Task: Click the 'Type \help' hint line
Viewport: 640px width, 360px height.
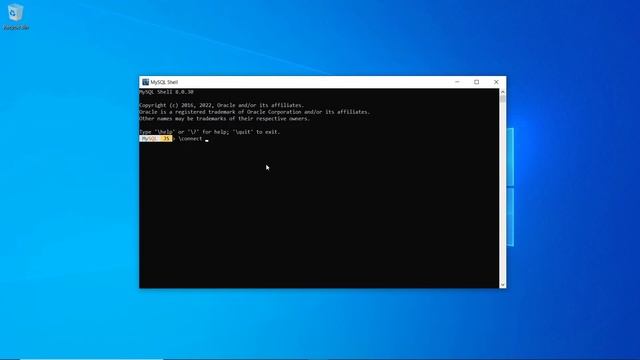Action: coord(210,132)
